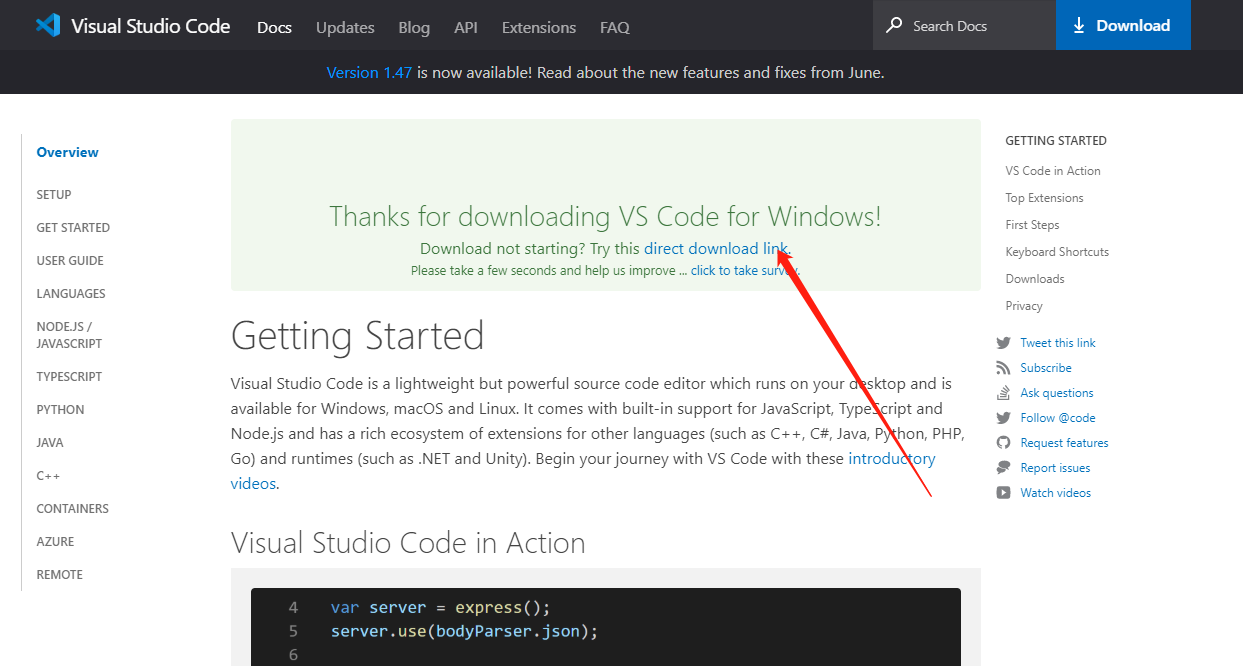Select Overview in the left sidebar
The width and height of the screenshot is (1243, 666).
(x=68, y=152)
